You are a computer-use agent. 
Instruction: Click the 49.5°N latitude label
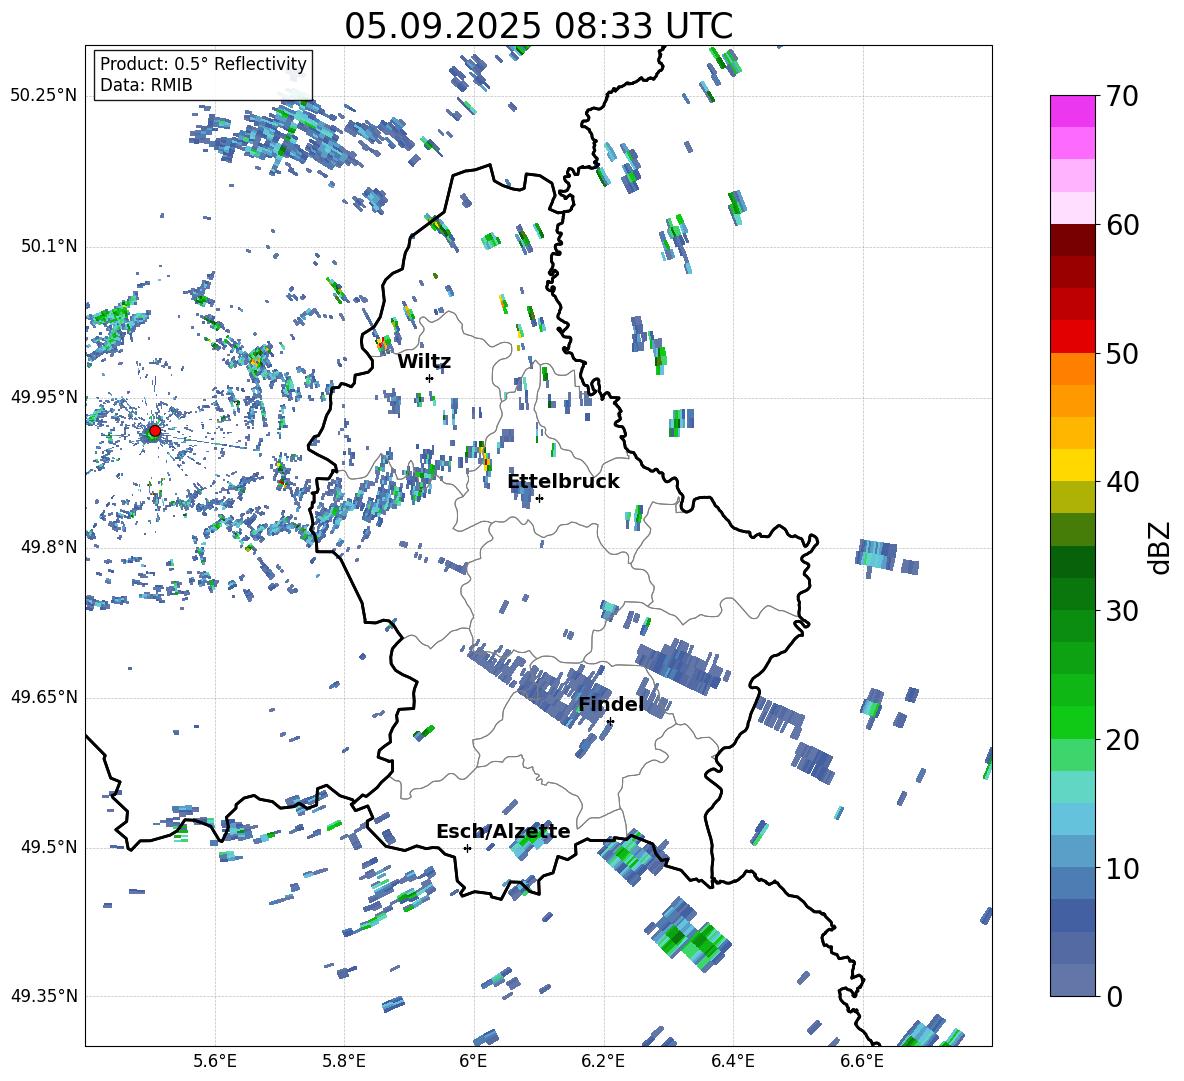tap(48, 847)
